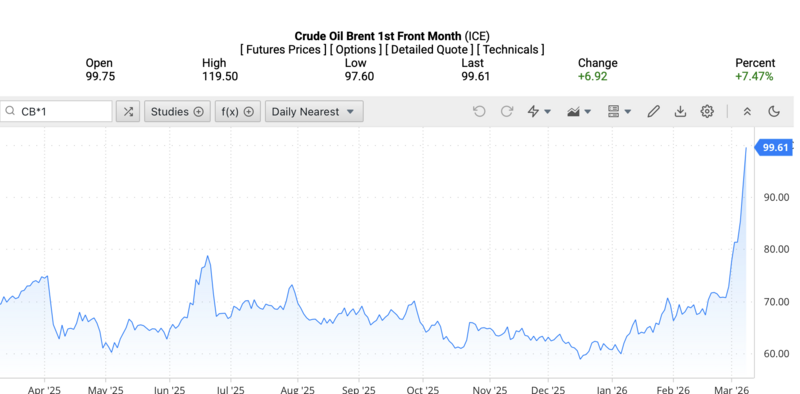Click the download chart icon
800x394 pixels.
tap(680, 111)
